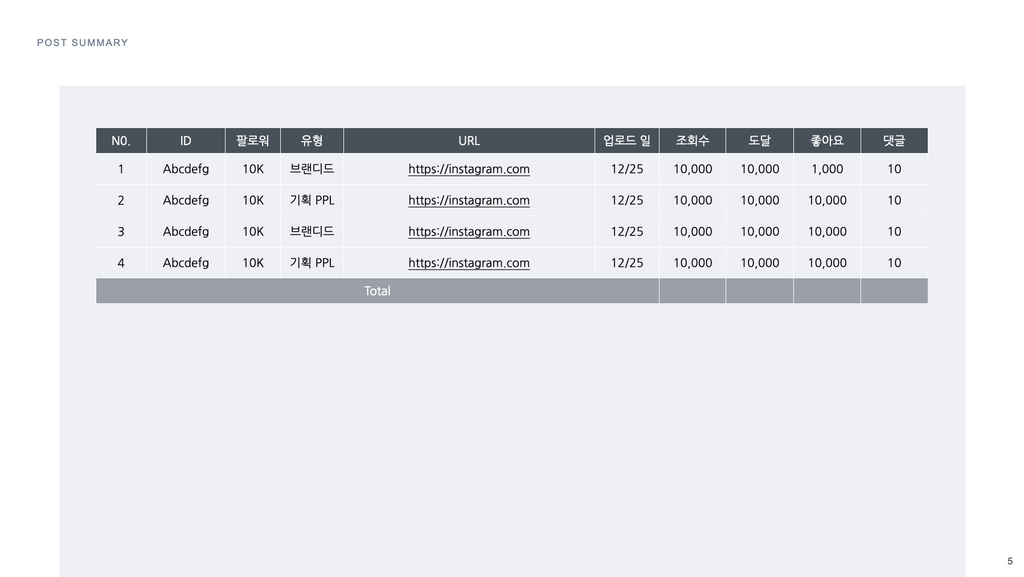Select the 댓글 column header
The image size is (1024, 577).
[894, 140]
